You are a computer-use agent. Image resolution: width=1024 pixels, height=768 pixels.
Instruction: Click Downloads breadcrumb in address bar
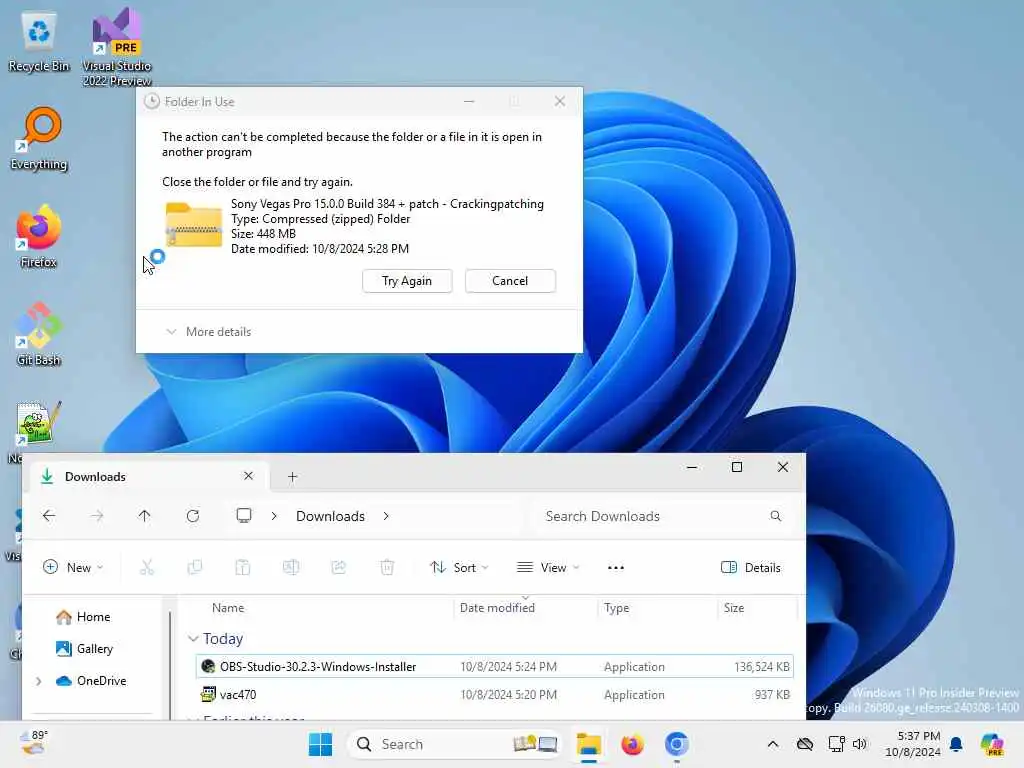pos(330,516)
